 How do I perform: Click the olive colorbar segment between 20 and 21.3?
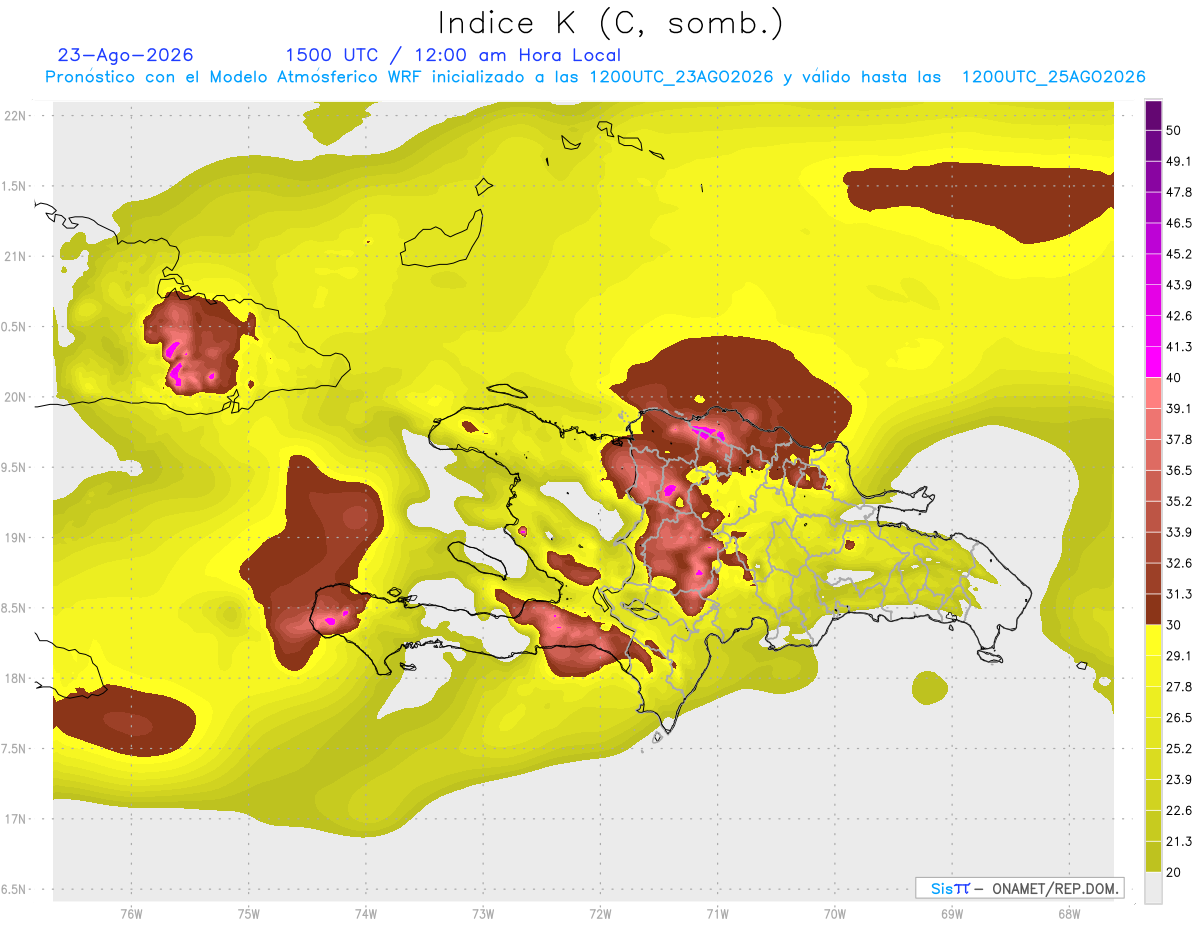click(x=1154, y=856)
